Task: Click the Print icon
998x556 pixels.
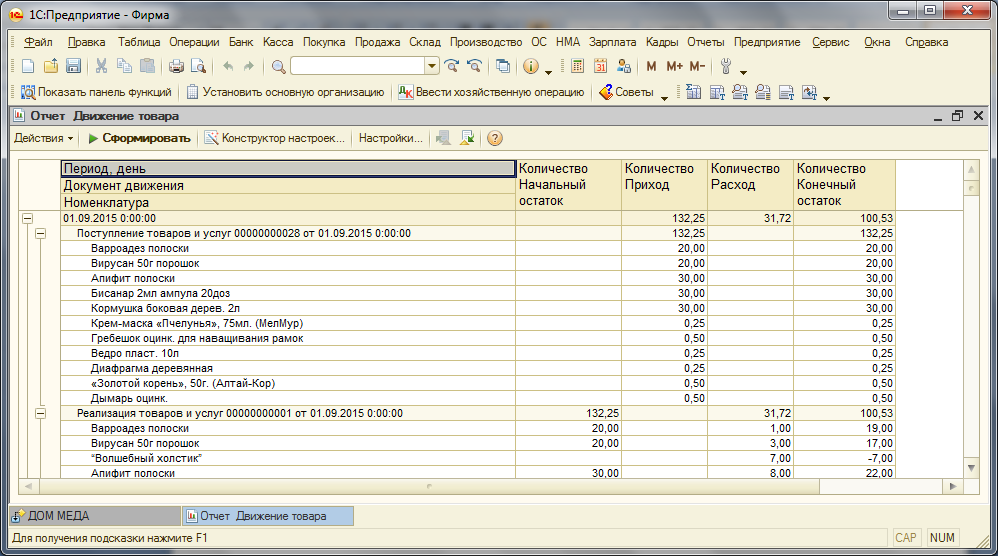Action: click(176, 66)
